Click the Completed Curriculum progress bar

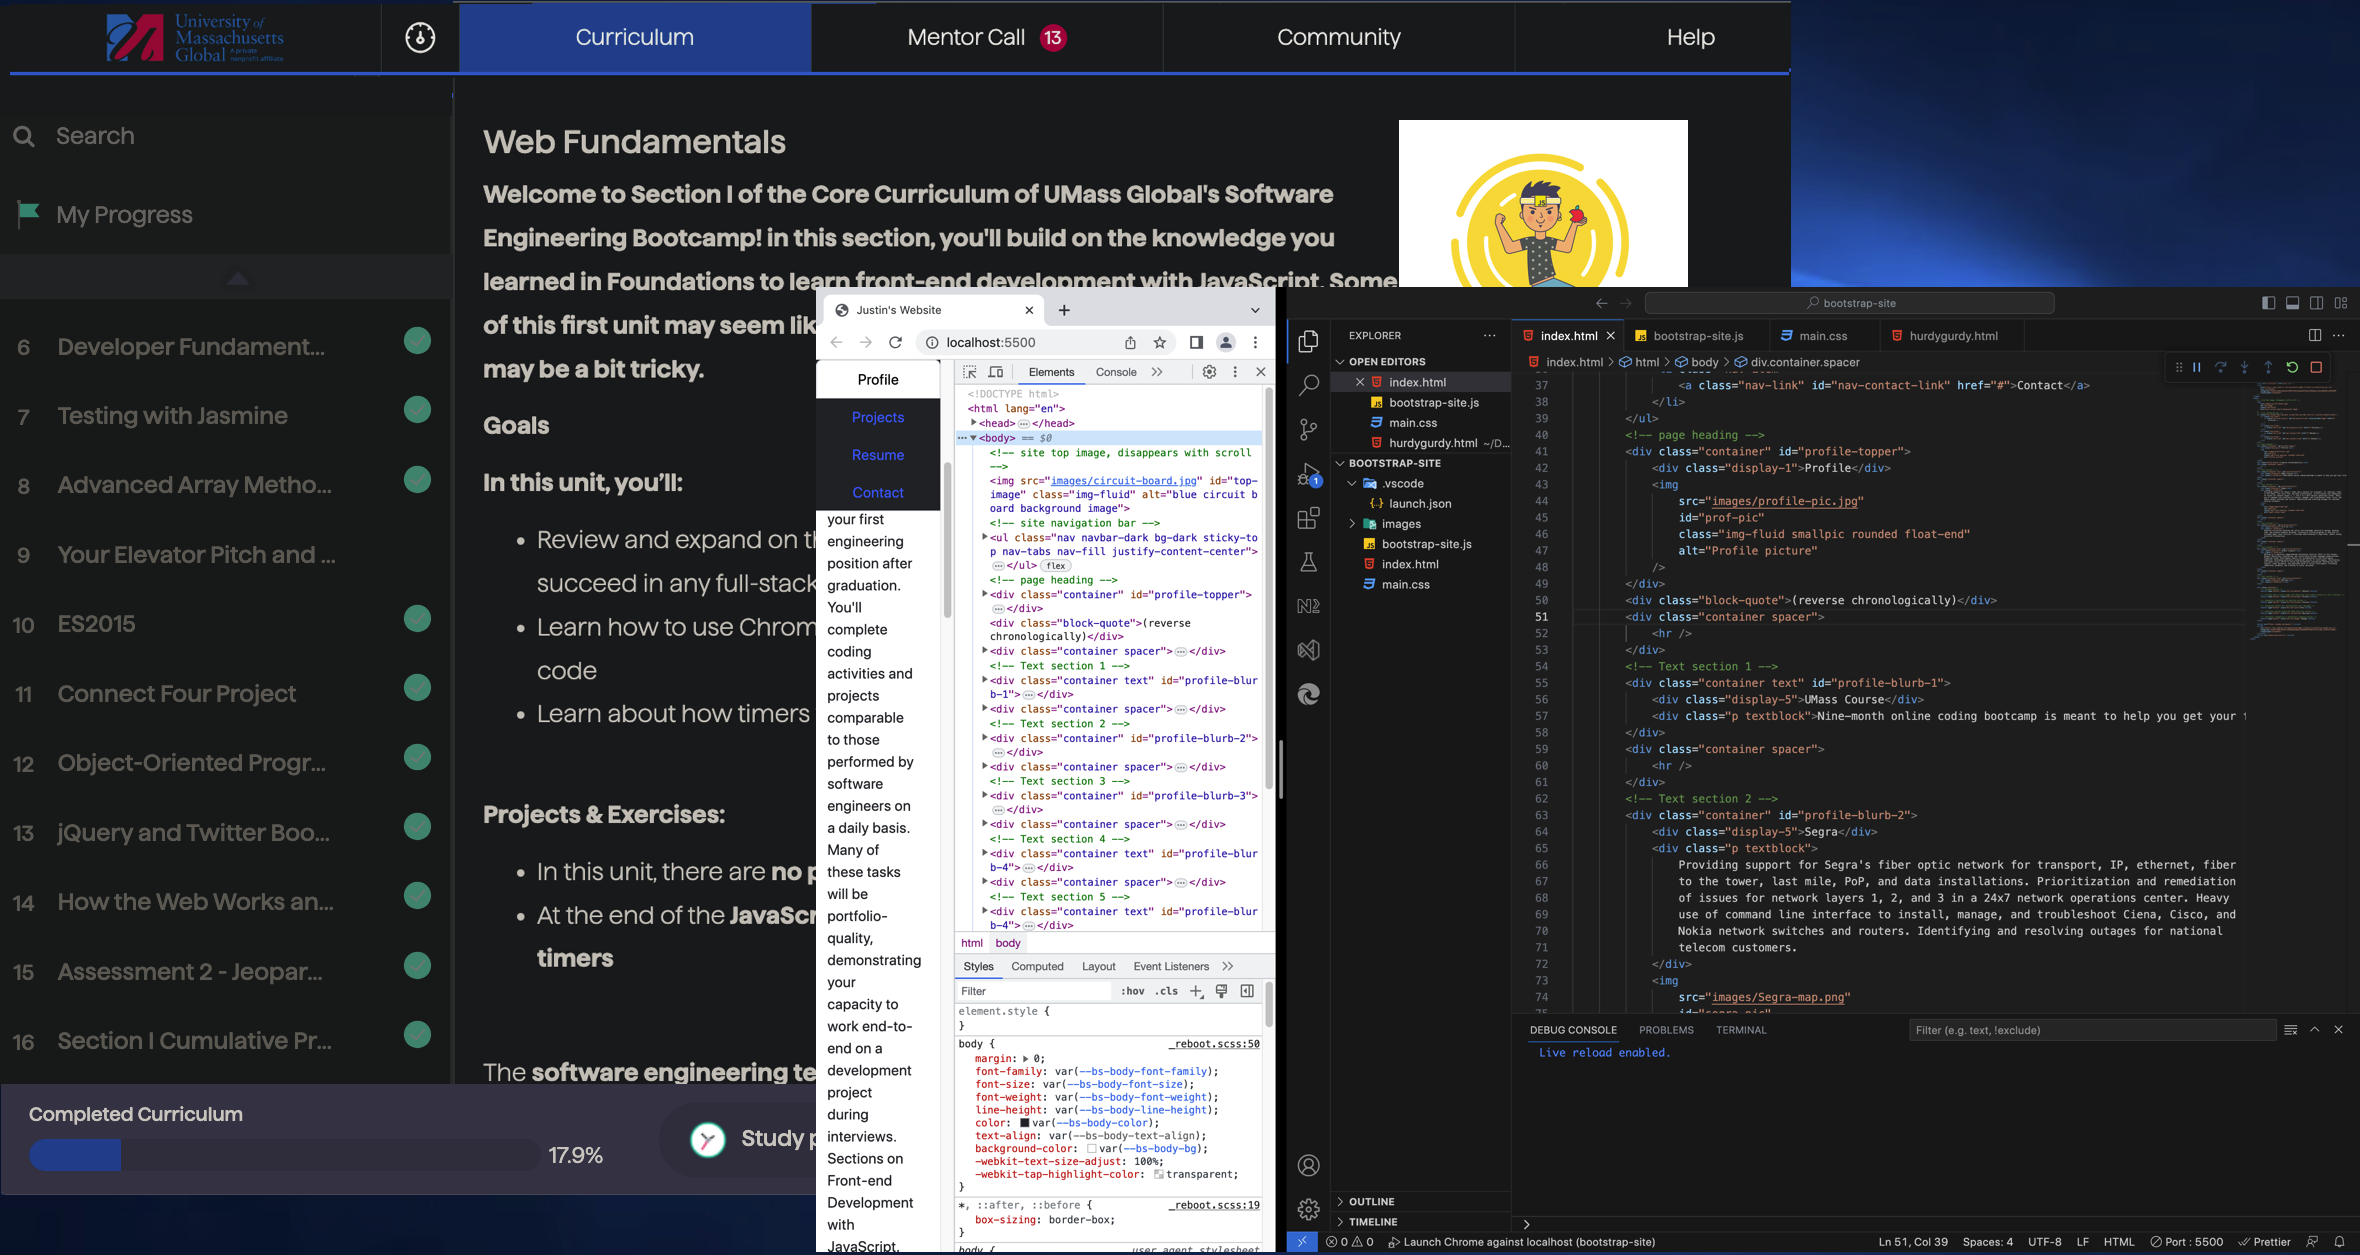(284, 1155)
